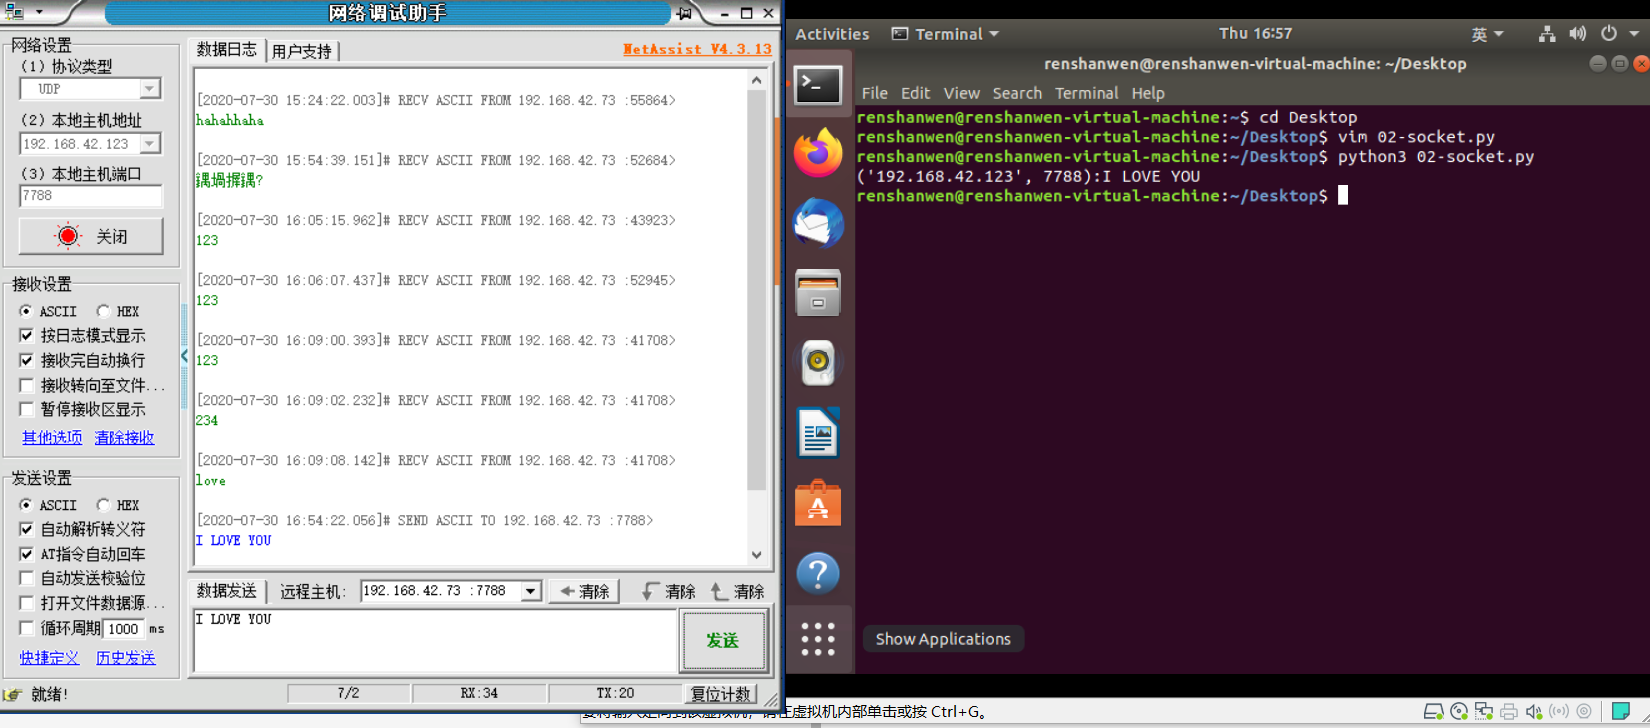The height and width of the screenshot is (728, 1650).
Task: Toggle AT指令自动回车 checkbox
Action: 27,554
